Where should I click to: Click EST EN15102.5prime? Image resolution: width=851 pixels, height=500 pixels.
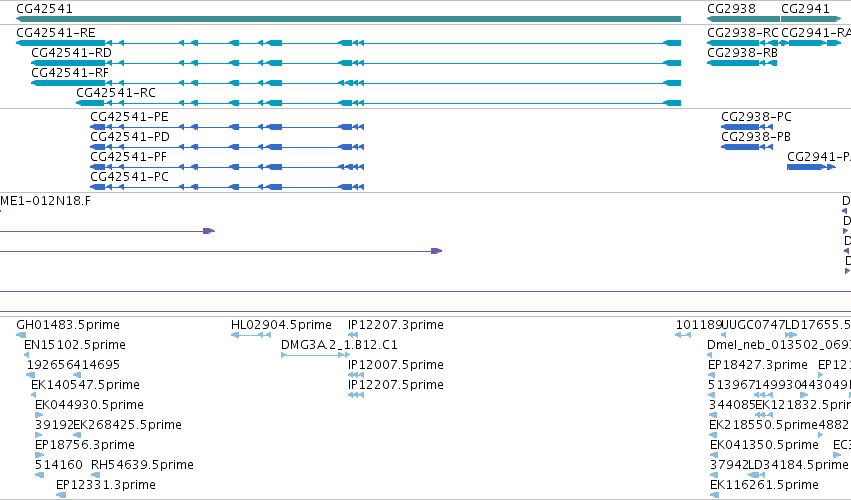pos(75,345)
